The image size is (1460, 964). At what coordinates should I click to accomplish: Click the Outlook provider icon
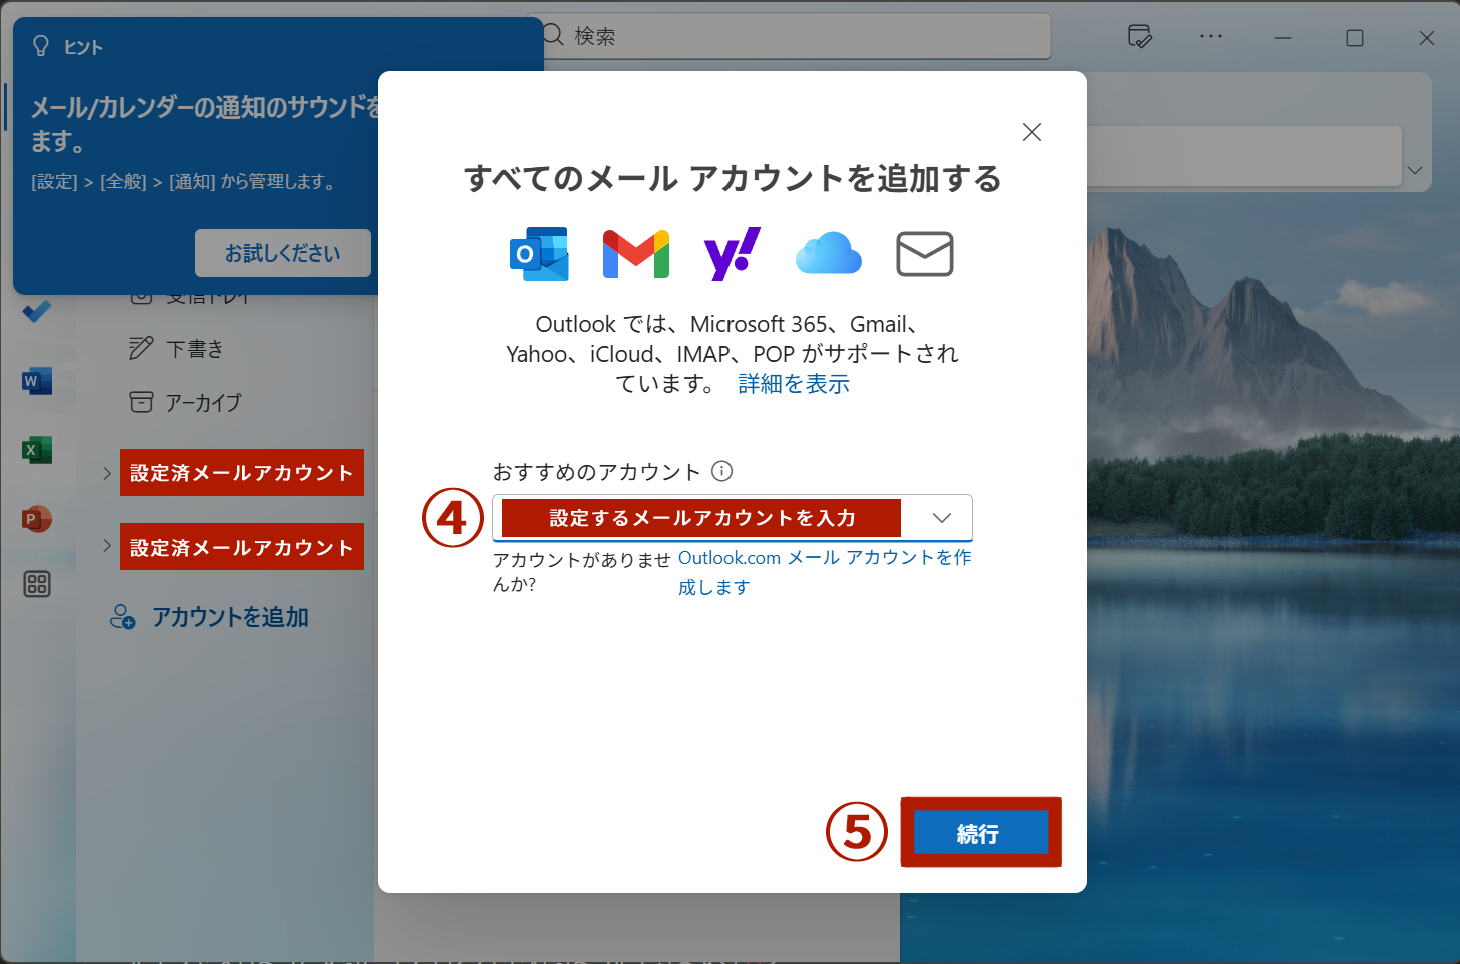pyautogui.click(x=539, y=253)
